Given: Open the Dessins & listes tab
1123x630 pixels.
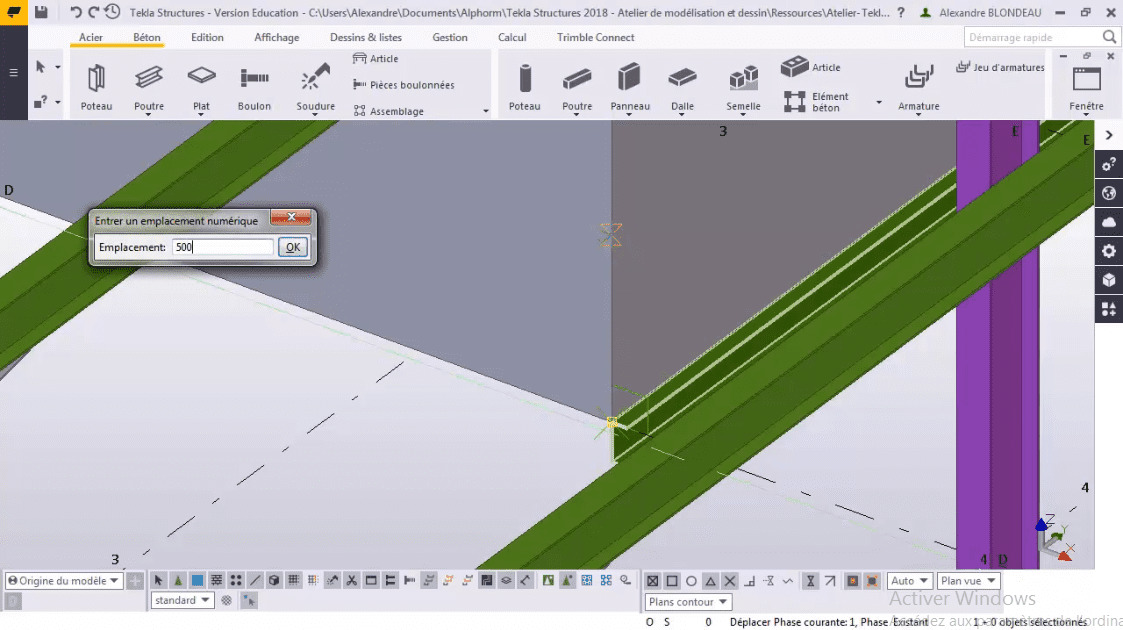Looking at the screenshot, I should (x=365, y=37).
